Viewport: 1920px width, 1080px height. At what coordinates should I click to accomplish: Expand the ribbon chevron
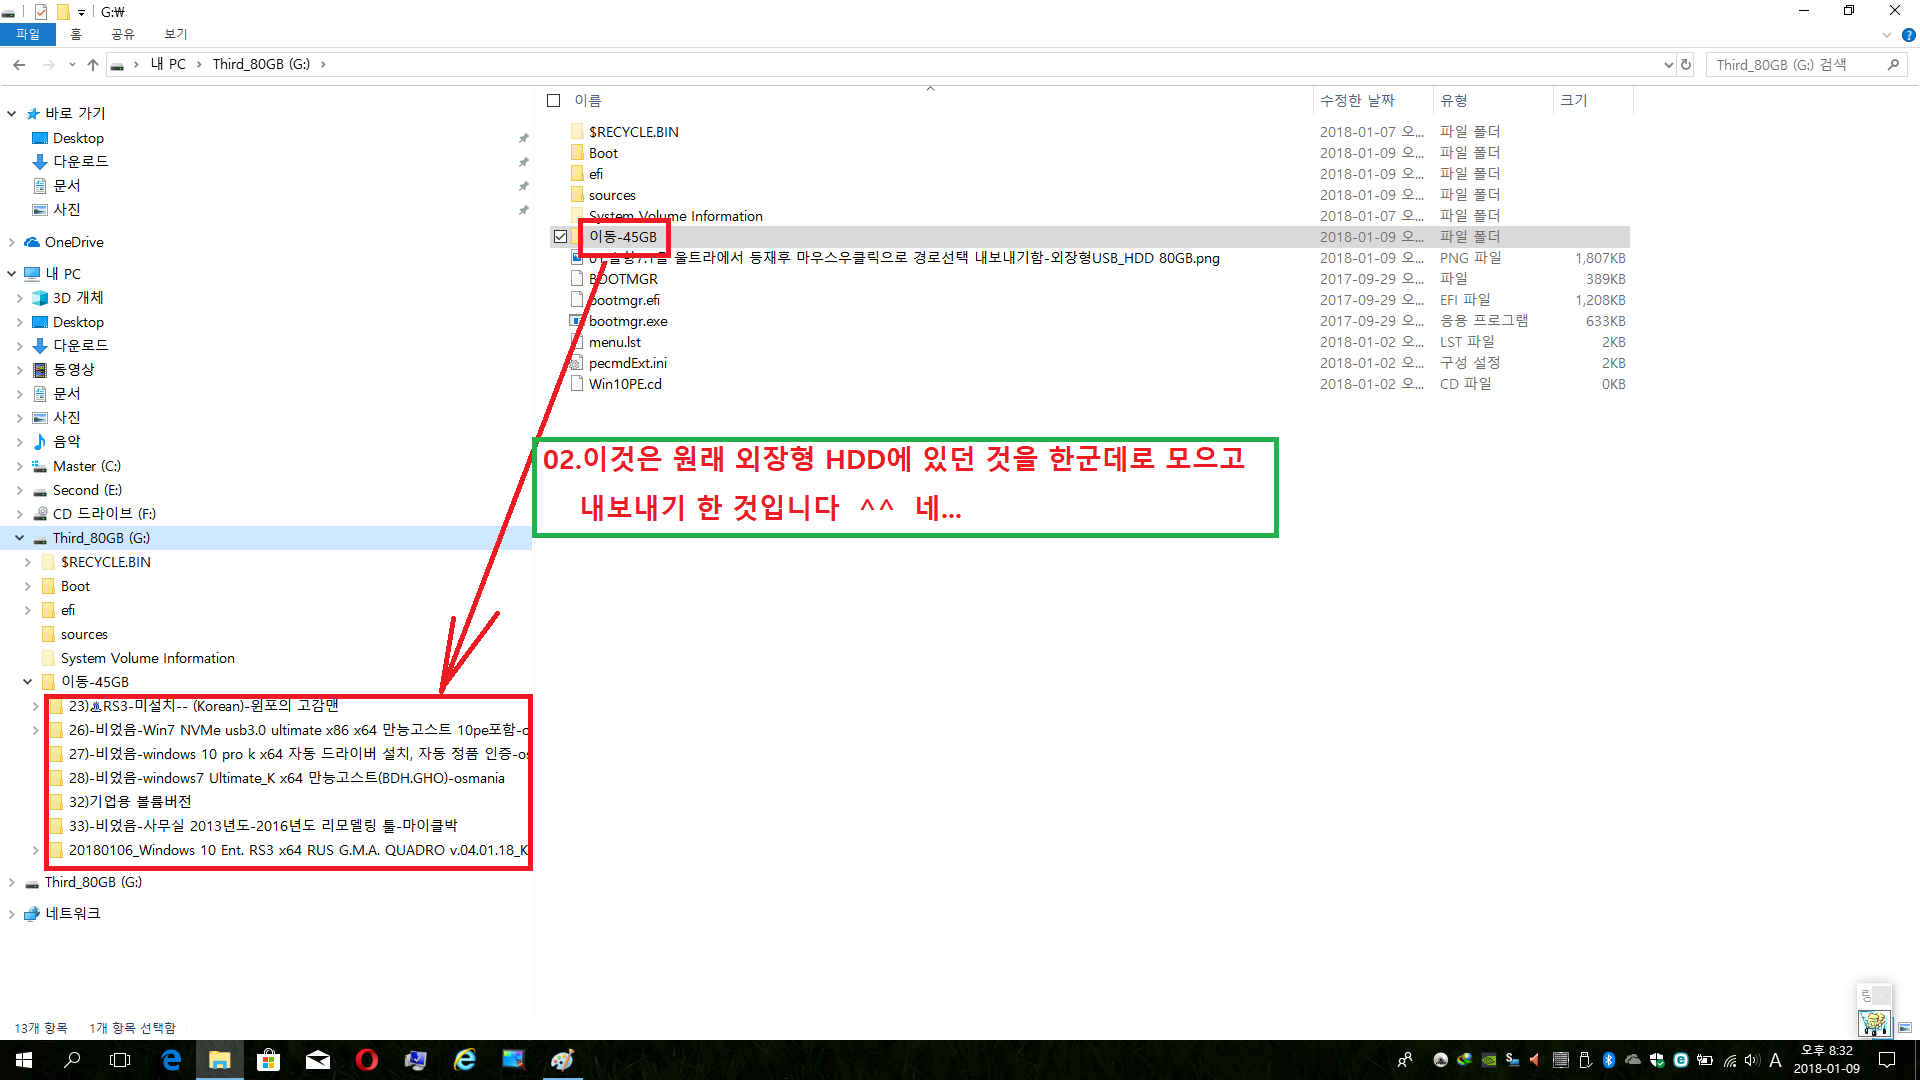pos(1887,34)
